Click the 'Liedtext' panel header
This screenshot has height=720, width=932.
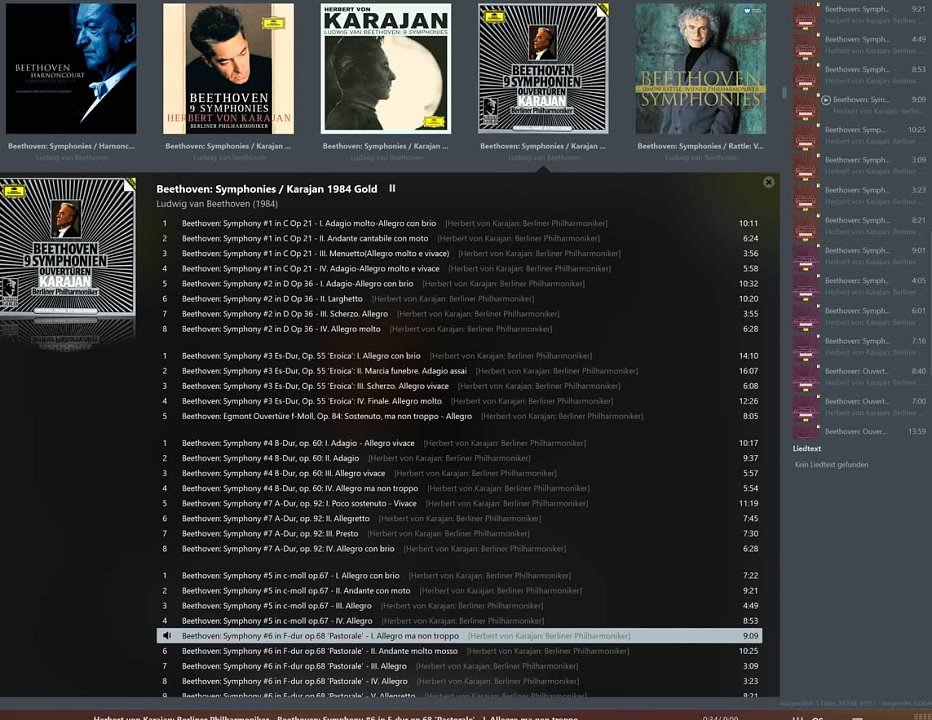[807, 449]
